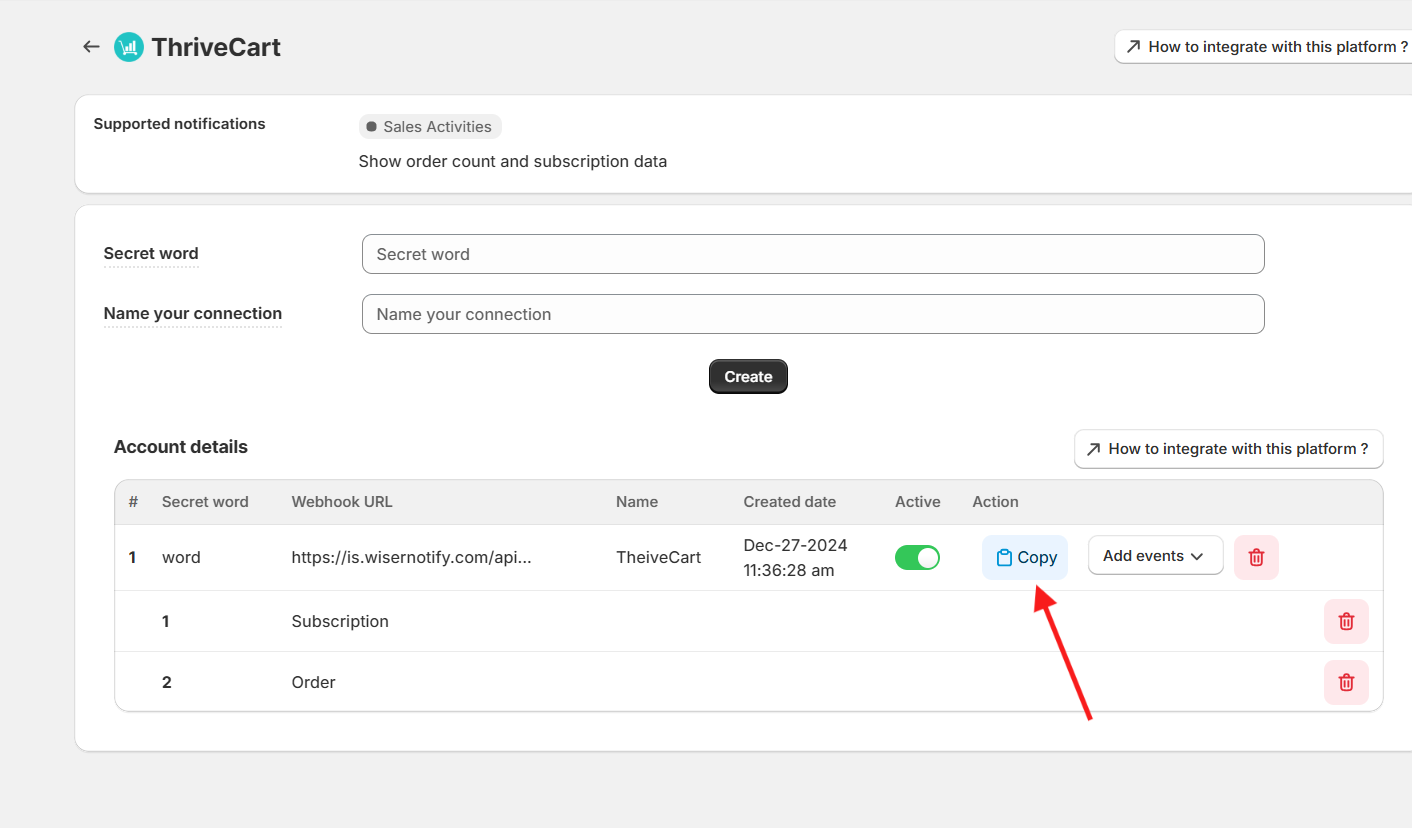Delete the TheiveCart connection row
Screen dimensions: 1412x828
pos(1256,557)
